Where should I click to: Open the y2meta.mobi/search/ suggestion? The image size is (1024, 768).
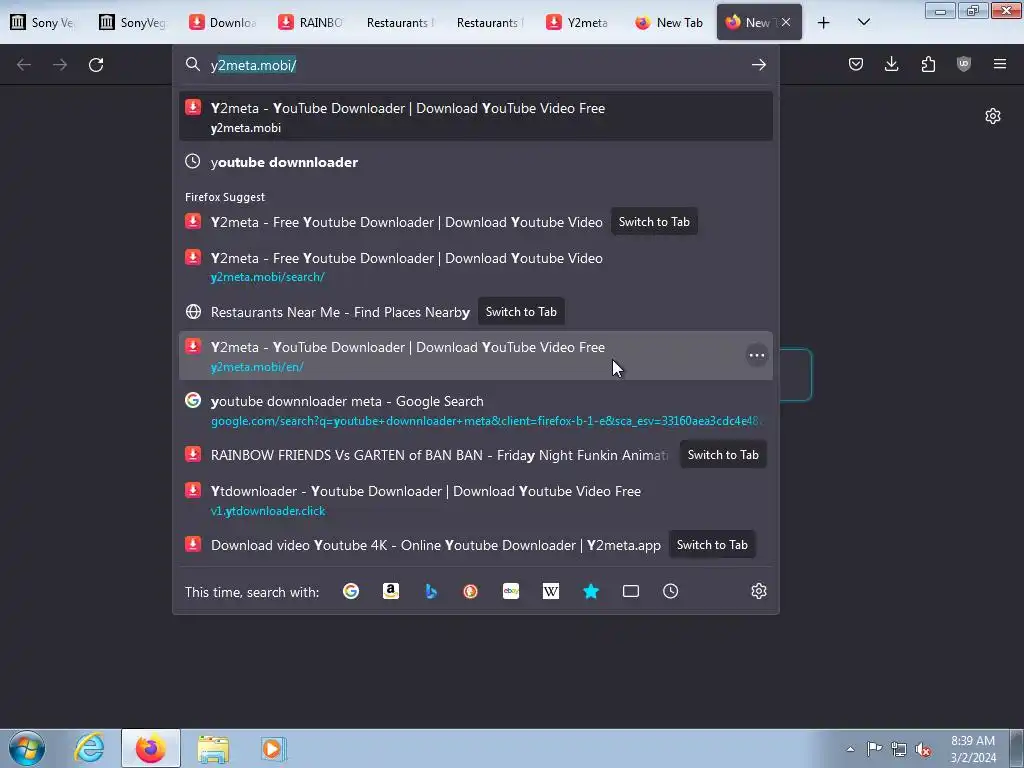click(x=475, y=266)
